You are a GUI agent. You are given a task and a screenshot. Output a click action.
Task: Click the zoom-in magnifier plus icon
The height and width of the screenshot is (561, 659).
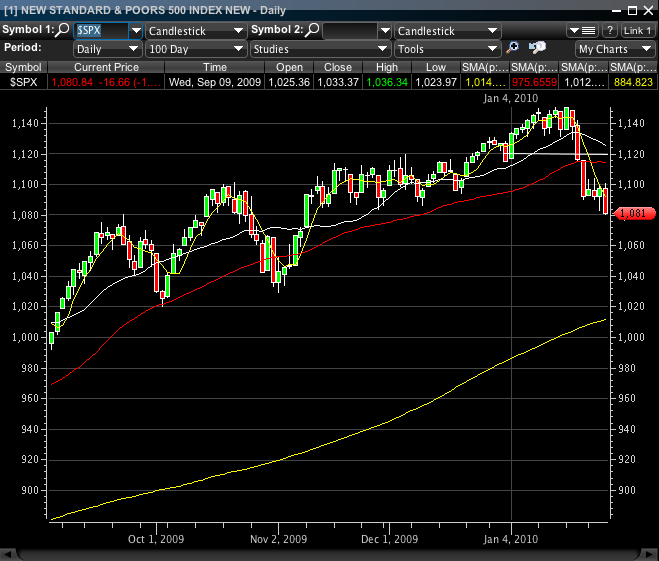pos(513,48)
